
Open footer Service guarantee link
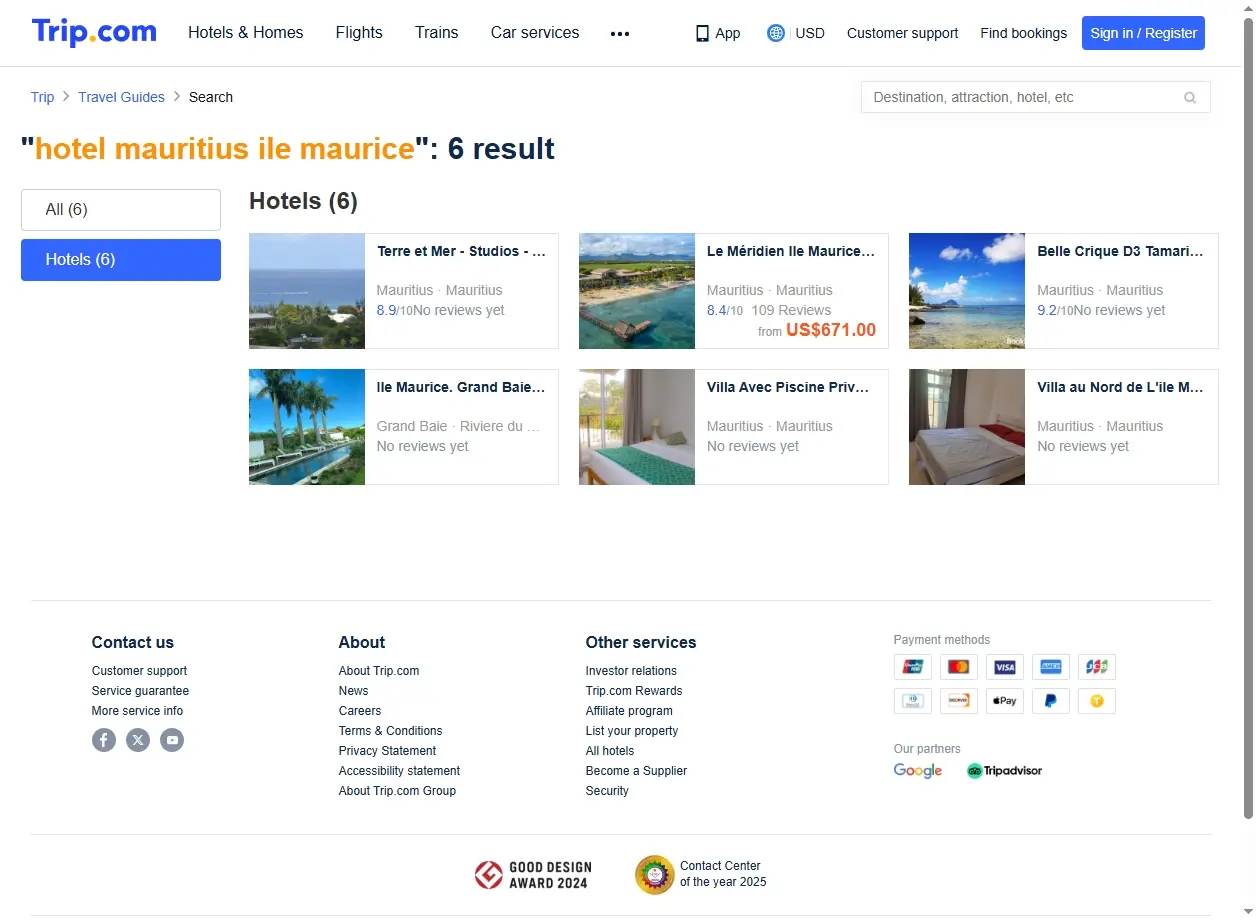tap(140, 691)
